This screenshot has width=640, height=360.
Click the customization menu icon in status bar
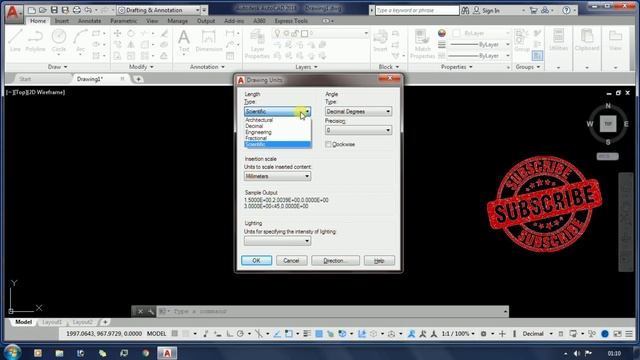pyautogui.click(x=629, y=334)
